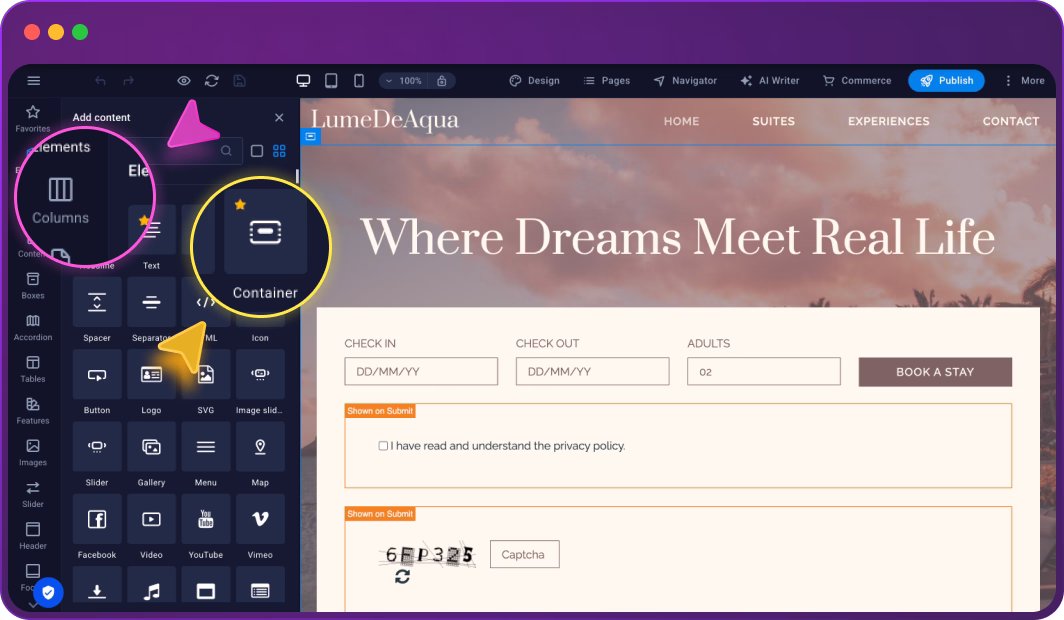Open the hamburger main menu

pos(34,81)
